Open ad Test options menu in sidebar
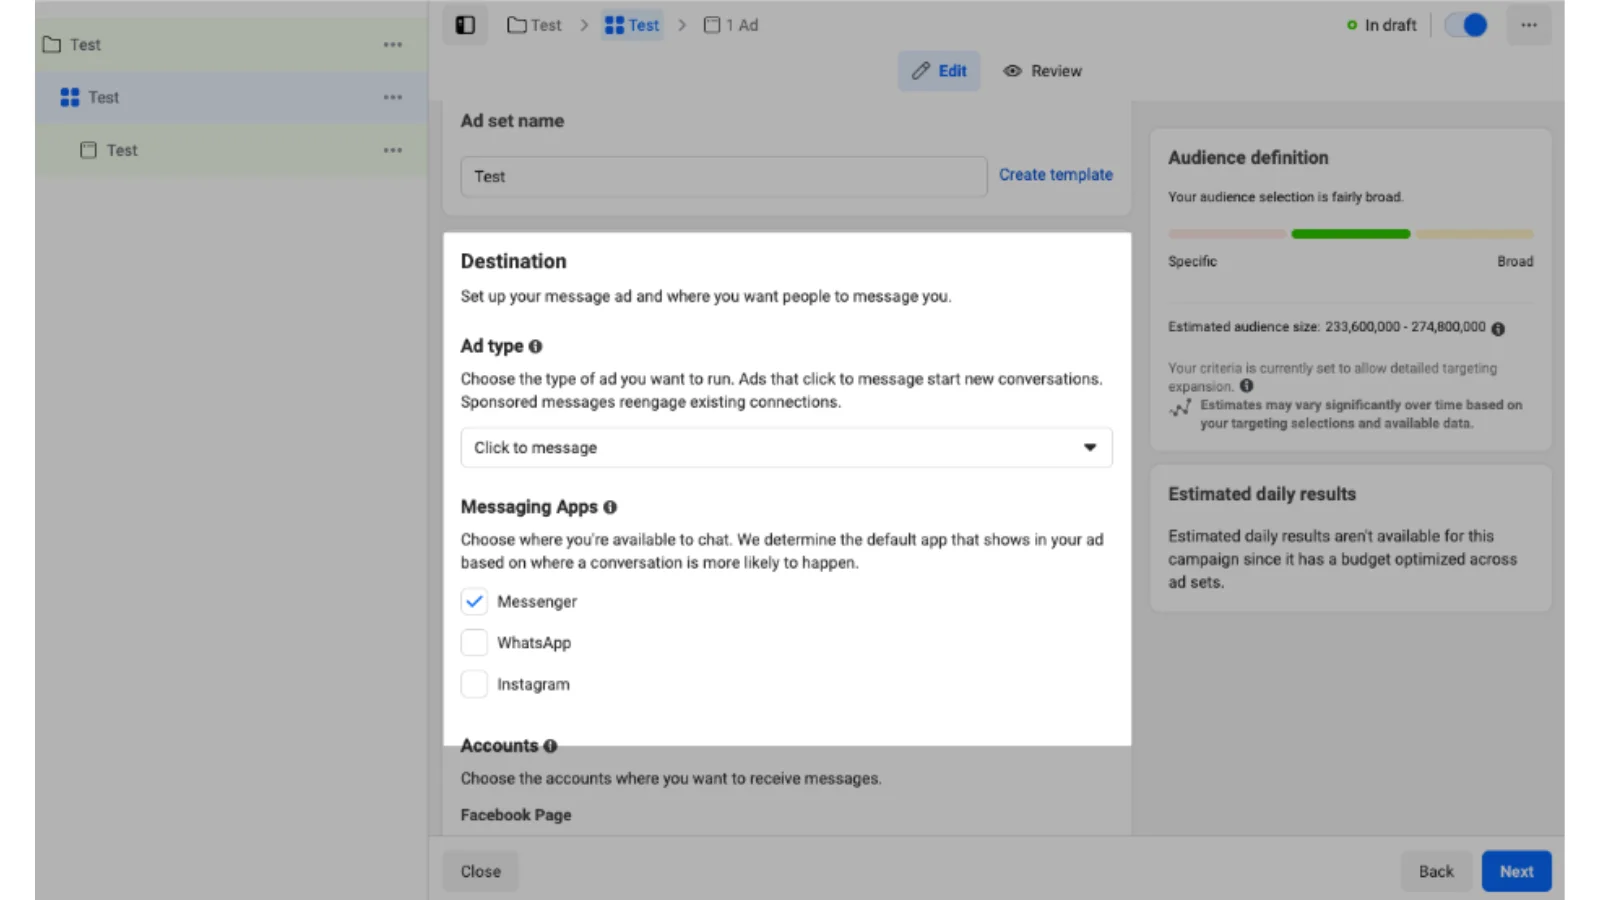Screen dimensions: 1600x900 point(393,150)
